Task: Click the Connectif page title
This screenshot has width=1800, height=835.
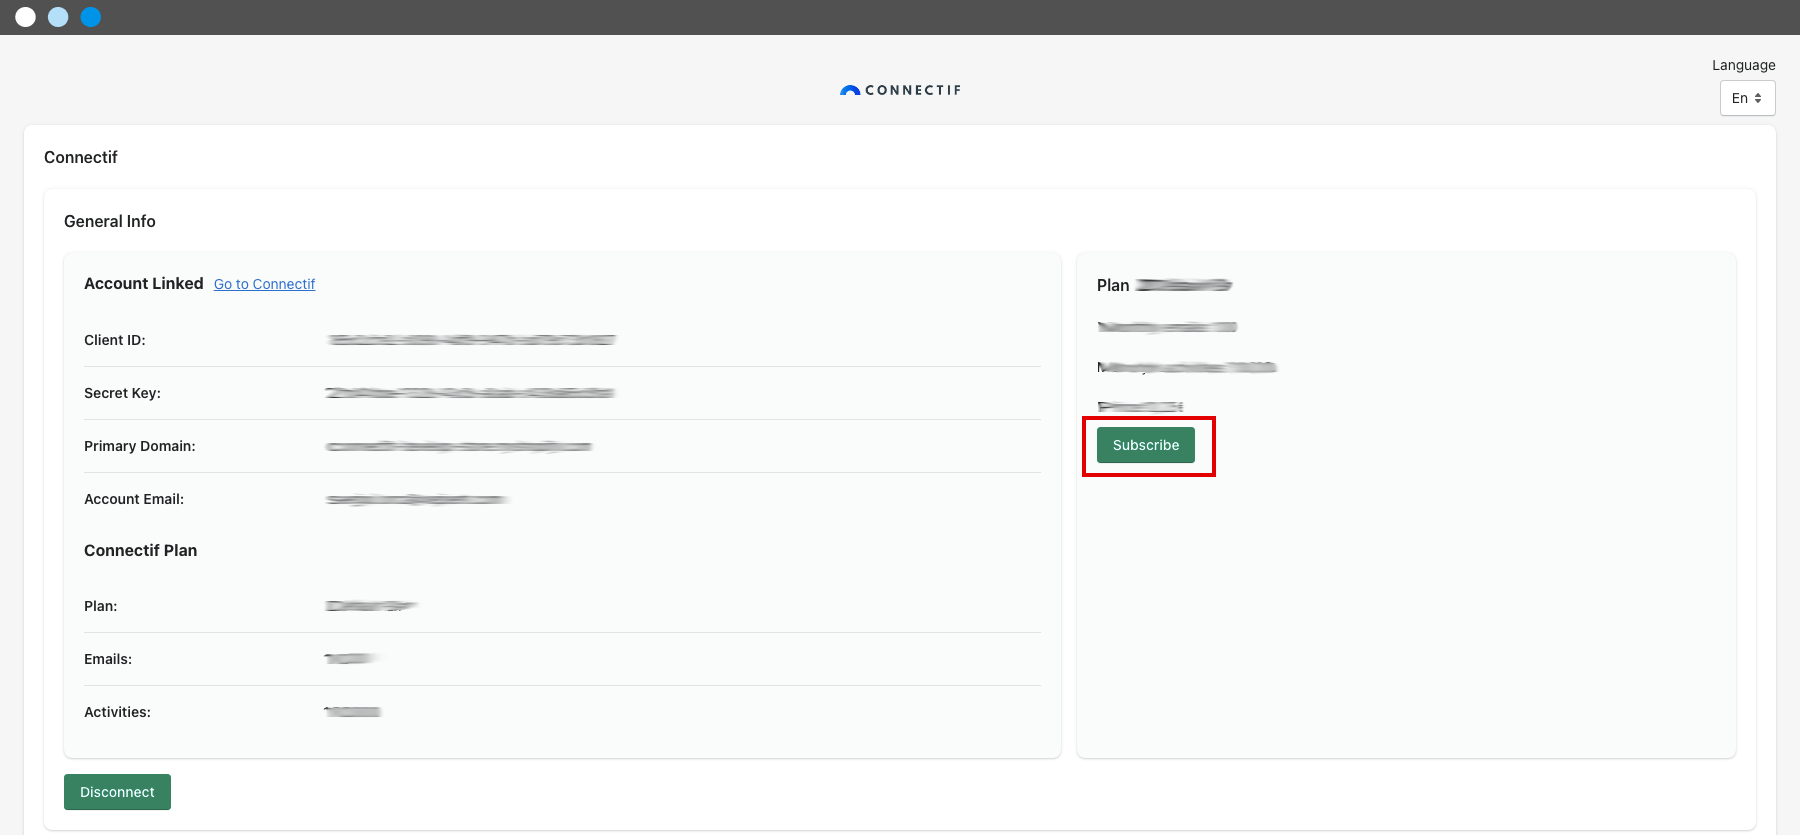Action: pos(81,157)
